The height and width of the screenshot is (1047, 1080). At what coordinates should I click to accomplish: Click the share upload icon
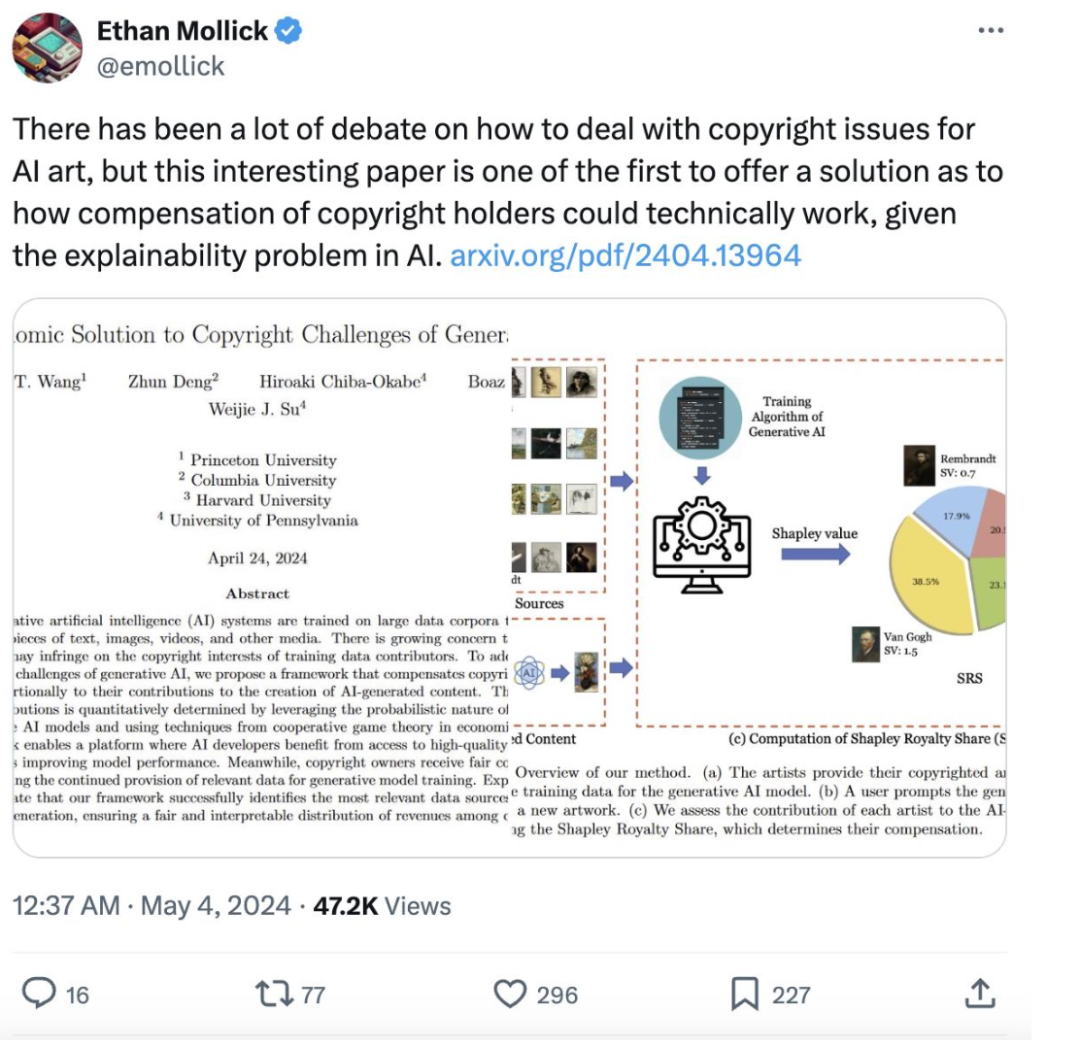[x=980, y=993]
